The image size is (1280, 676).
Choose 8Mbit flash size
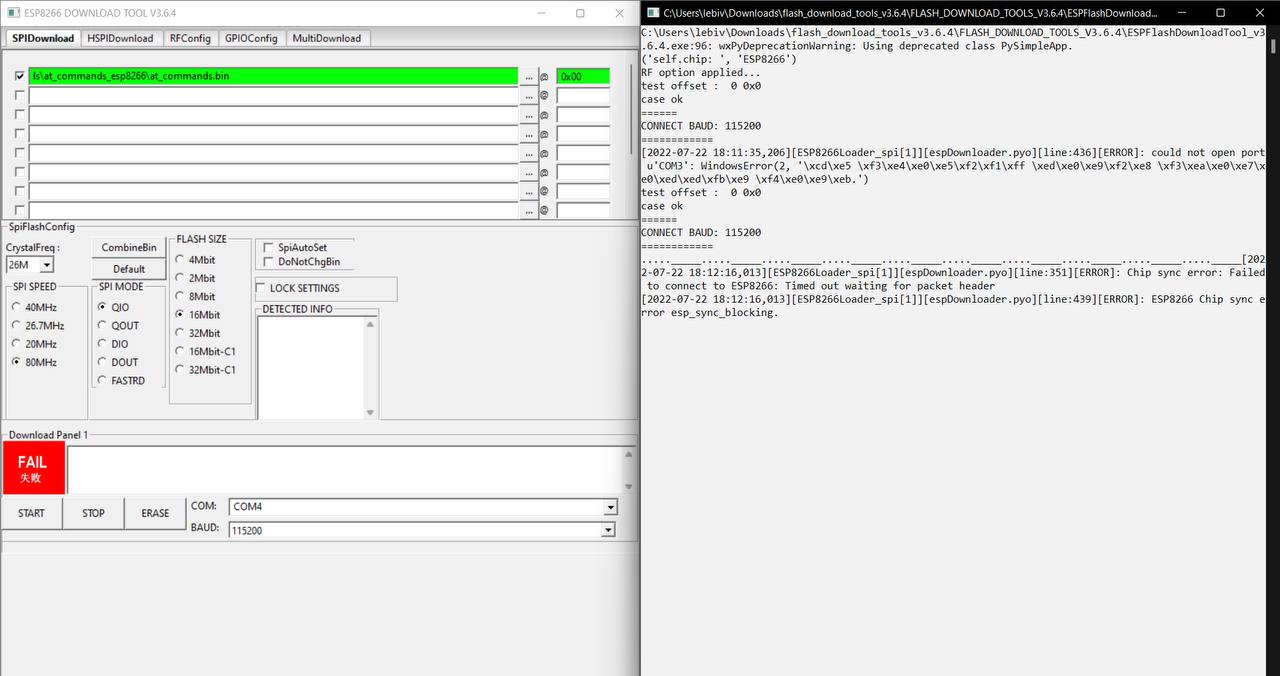(195, 296)
